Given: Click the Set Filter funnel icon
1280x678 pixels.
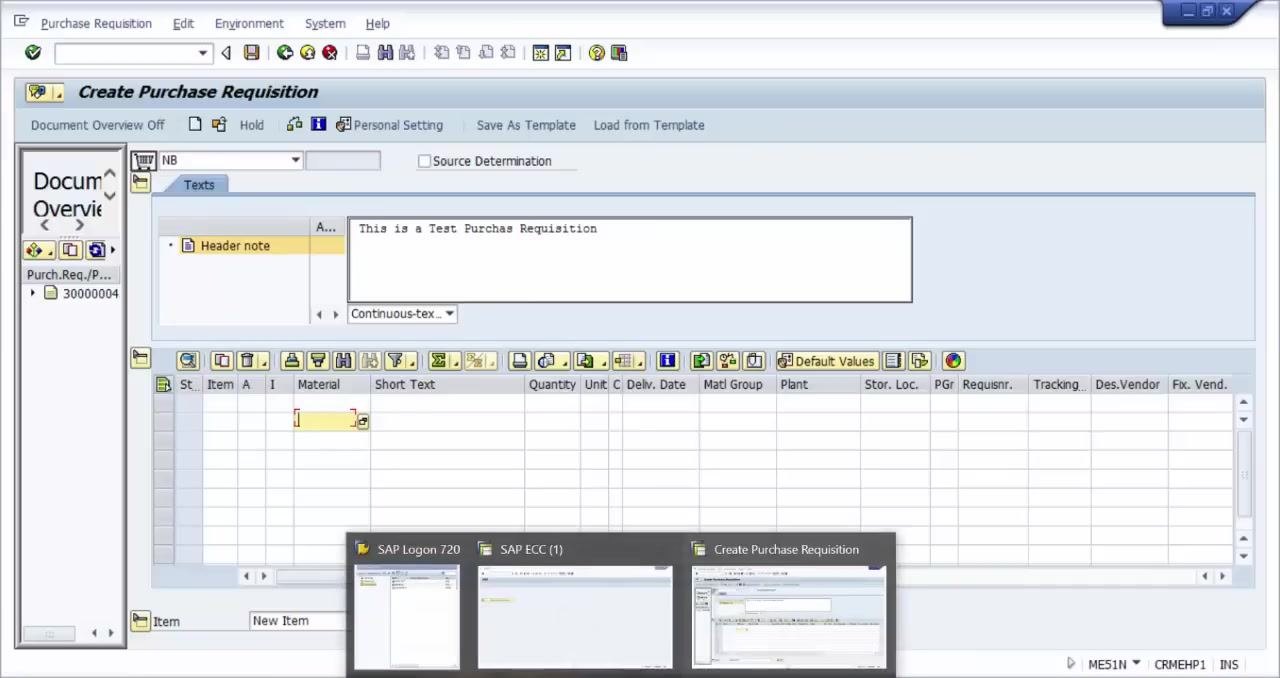Looking at the screenshot, I should [x=396, y=361].
